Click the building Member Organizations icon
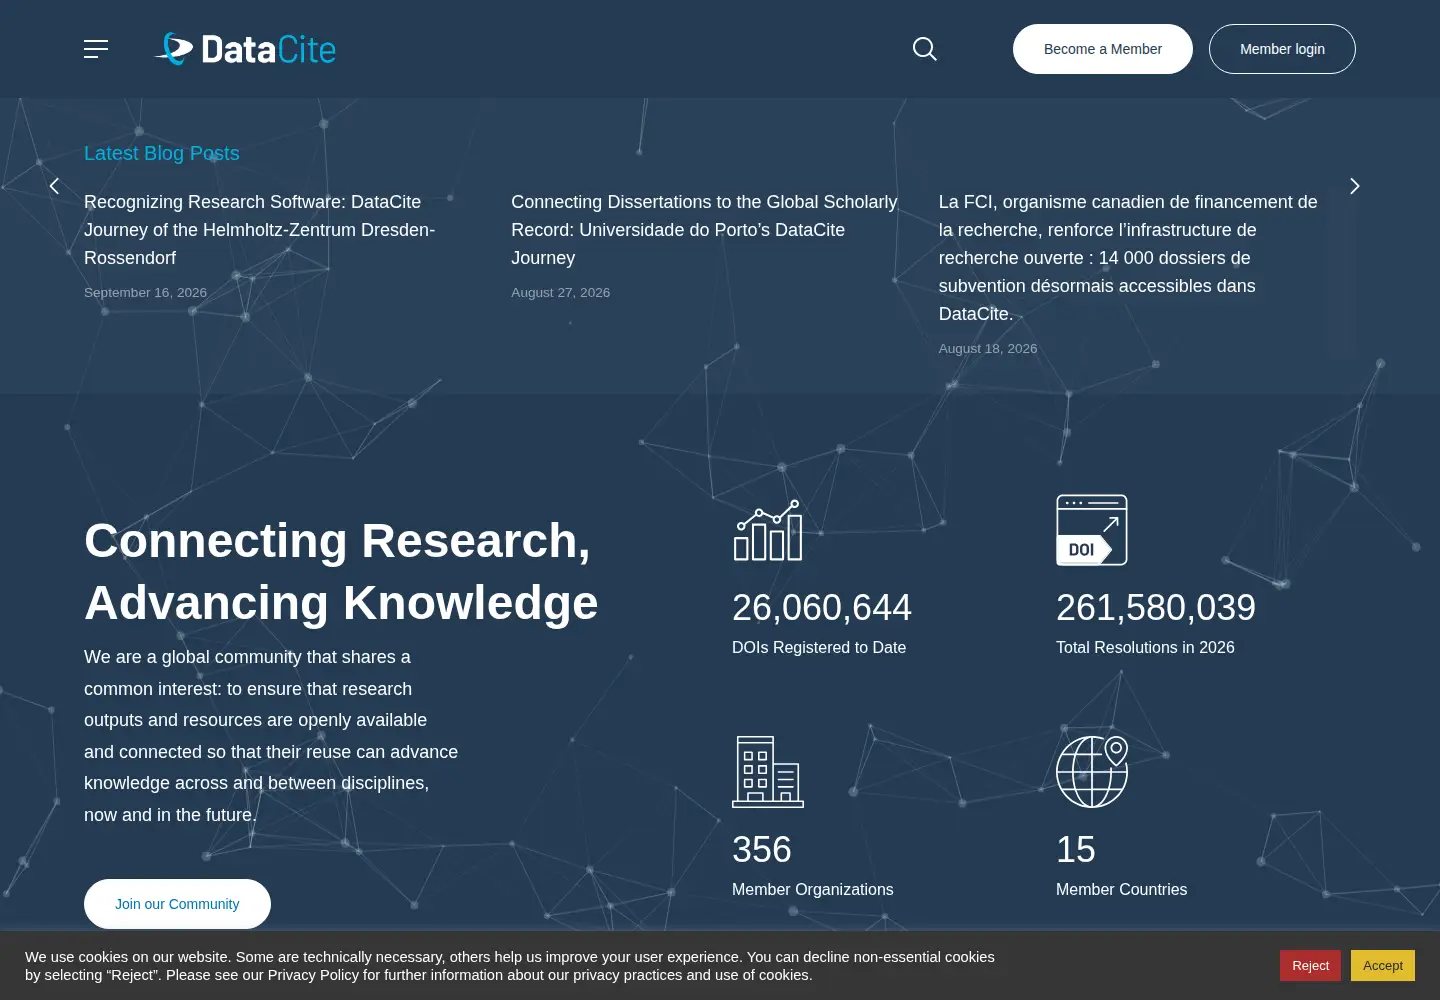Screen dimensions: 1440x1000 [768, 772]
